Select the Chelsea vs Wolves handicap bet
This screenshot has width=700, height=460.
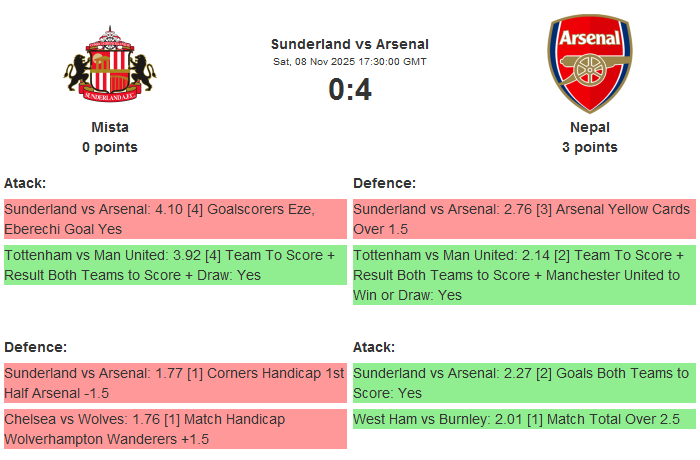click(175, 429)
